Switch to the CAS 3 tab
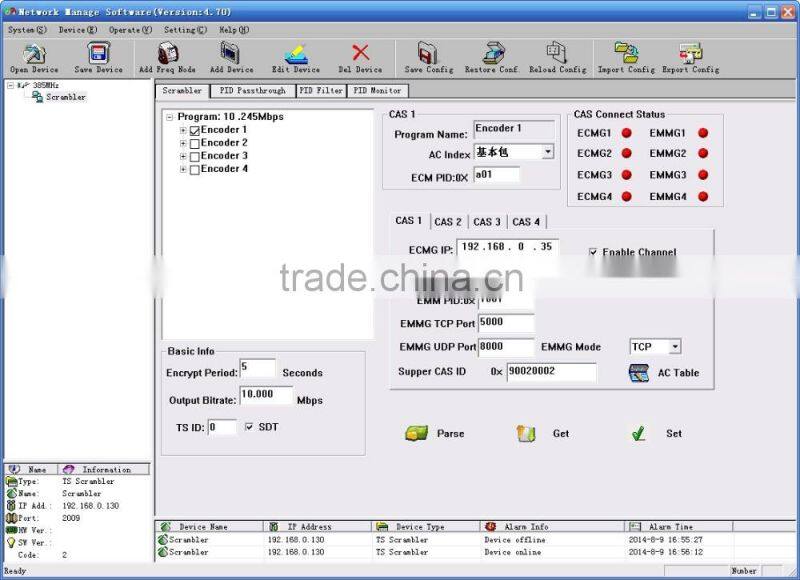Screen dimensions: 800x580 click(487, 222)
